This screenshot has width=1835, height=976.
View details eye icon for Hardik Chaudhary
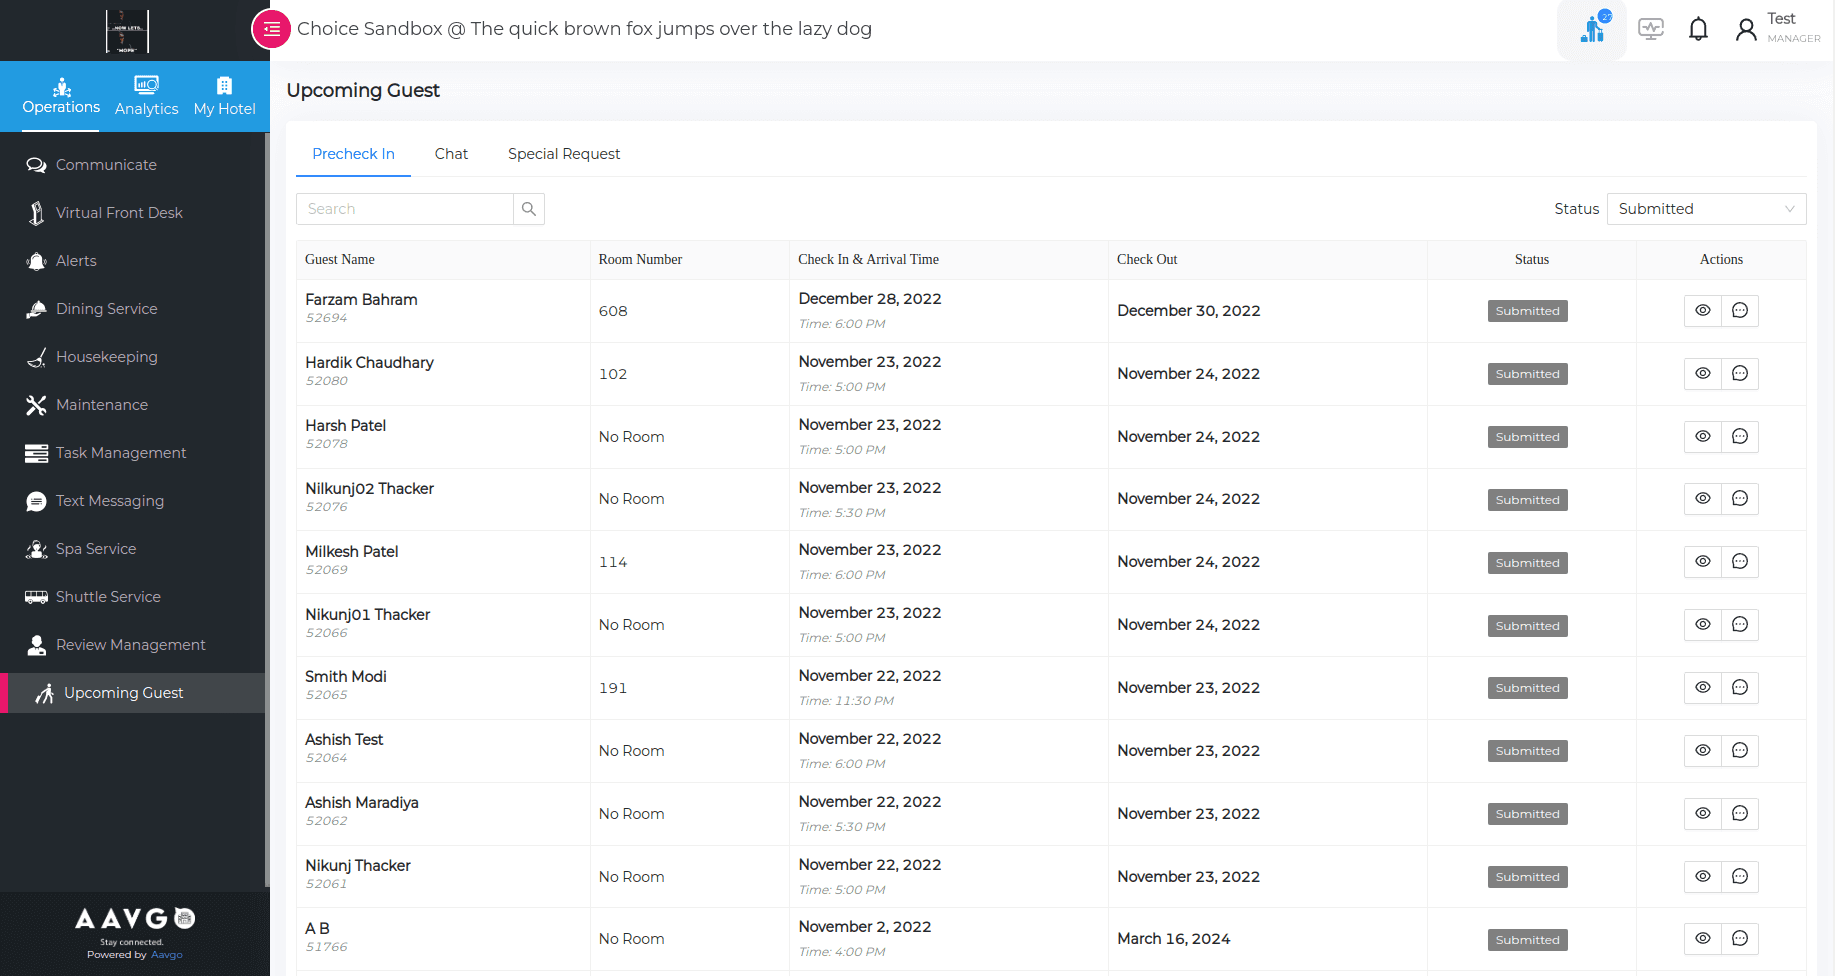pyautogui.click(x=1703, y=374)
